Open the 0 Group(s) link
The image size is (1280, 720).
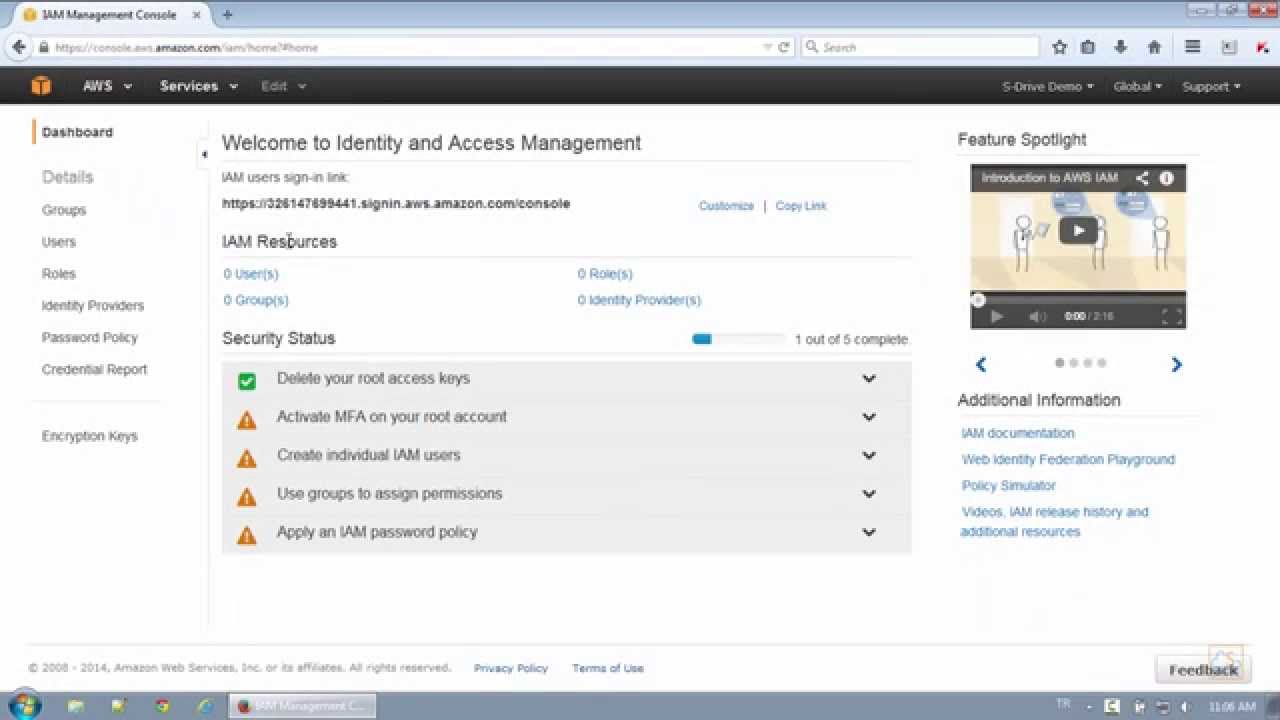point(256,300)
